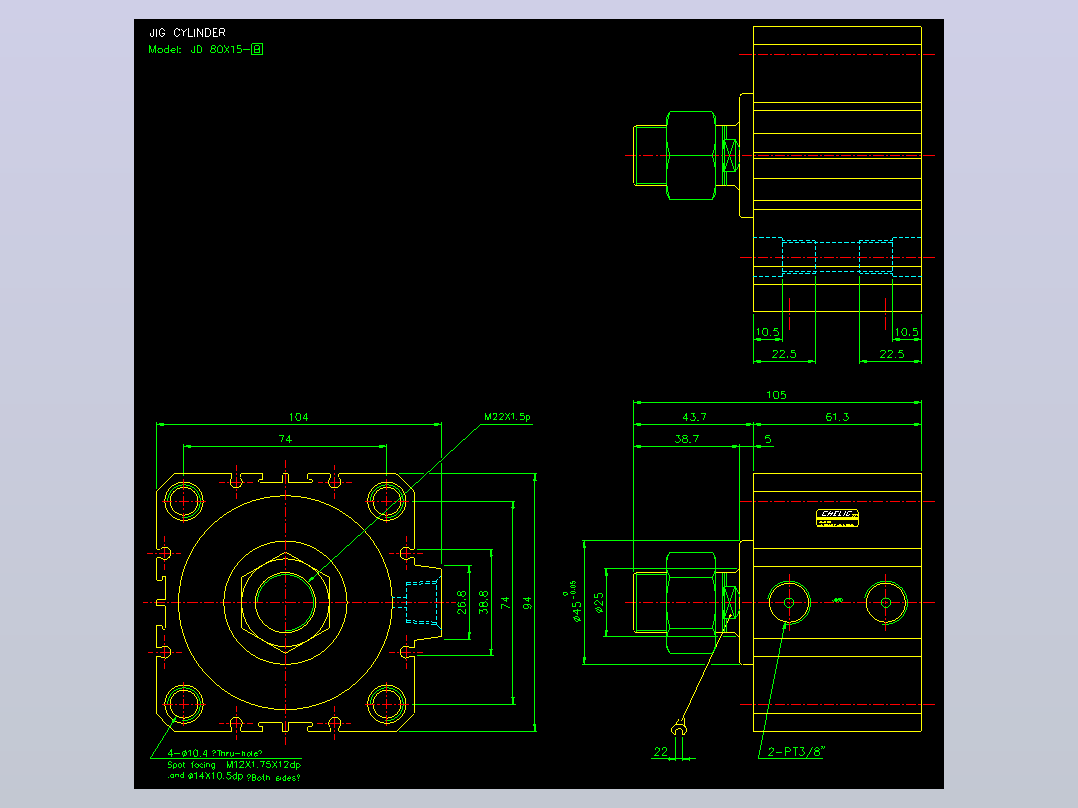Click the 'Model: JD 80X15-B' label
The image size is (1078, 808).
[206, 50]
